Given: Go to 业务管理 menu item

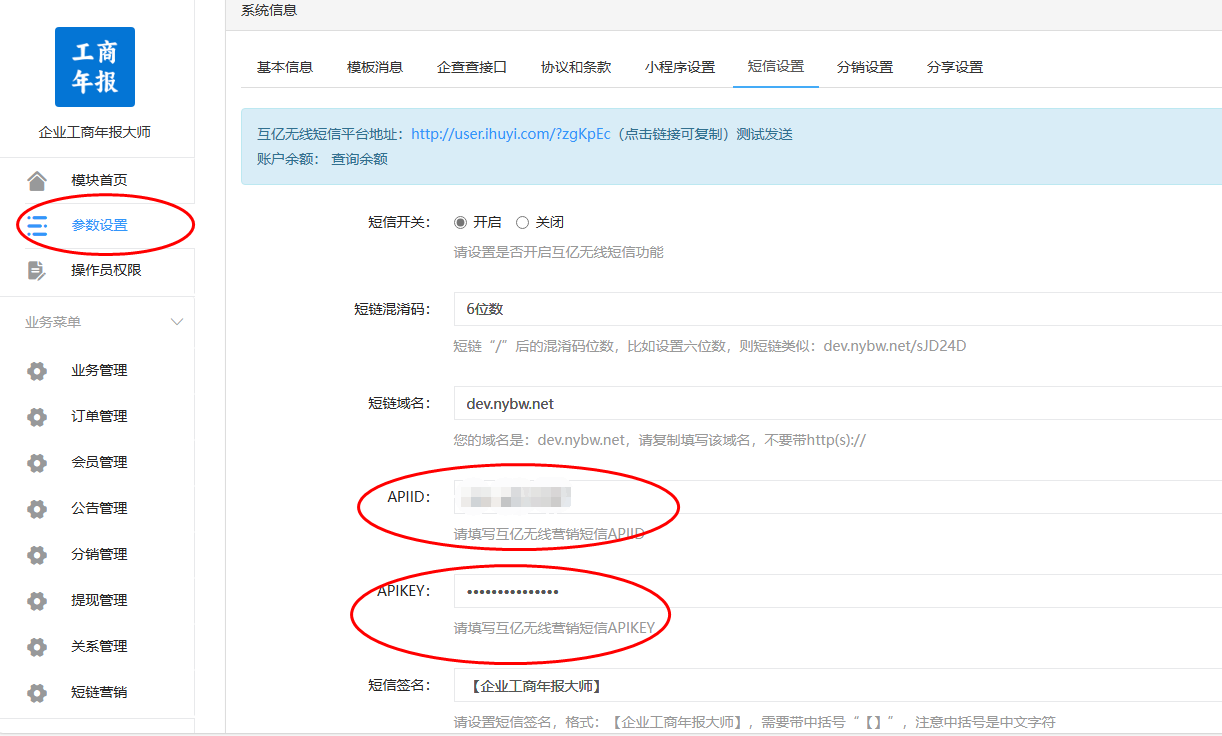Looking at the screenshot, I should [97, 370].
